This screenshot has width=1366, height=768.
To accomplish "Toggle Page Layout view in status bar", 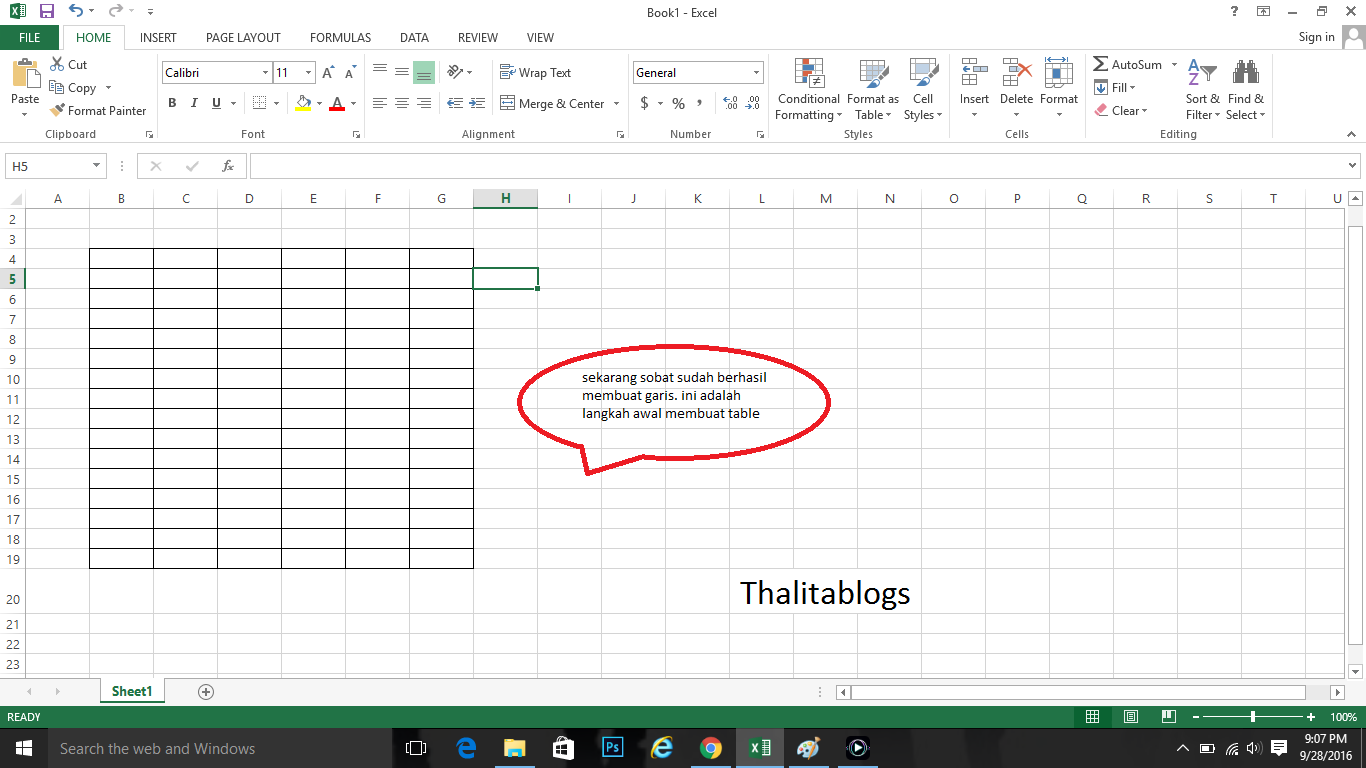I will coord(1130,716).
